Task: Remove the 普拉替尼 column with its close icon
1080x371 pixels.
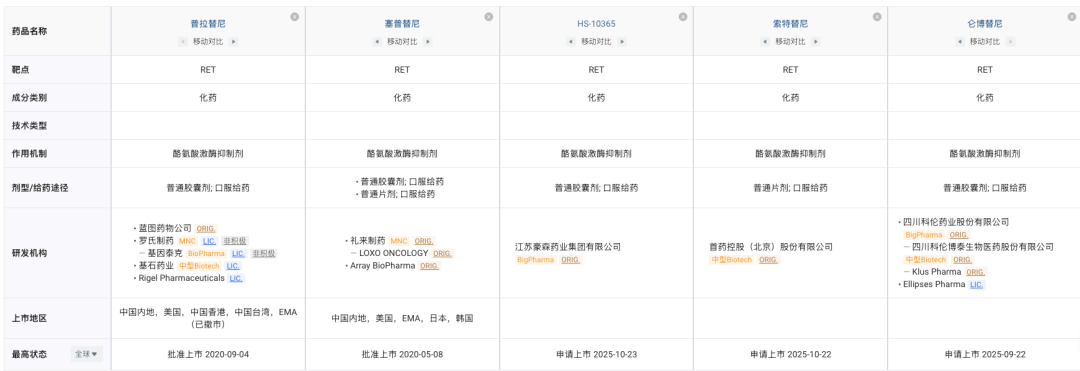Action: pos(294,17)
